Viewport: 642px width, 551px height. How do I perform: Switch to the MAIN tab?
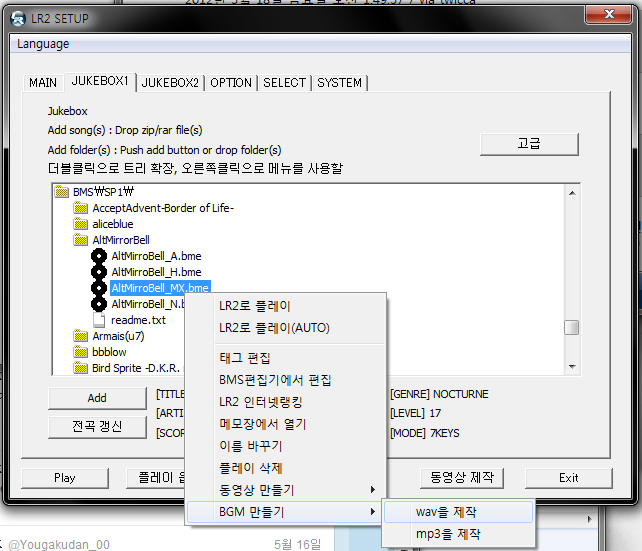pos(43,83)
